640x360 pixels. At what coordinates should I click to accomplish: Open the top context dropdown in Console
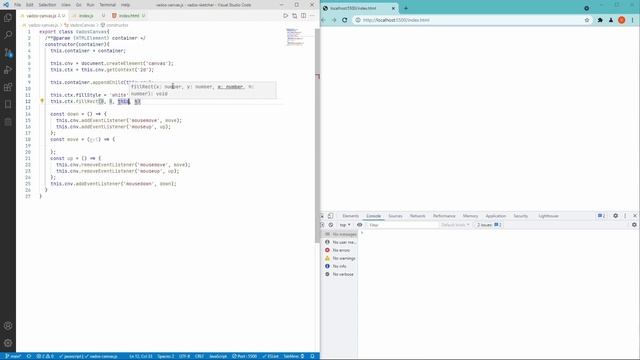coord(345,225)
